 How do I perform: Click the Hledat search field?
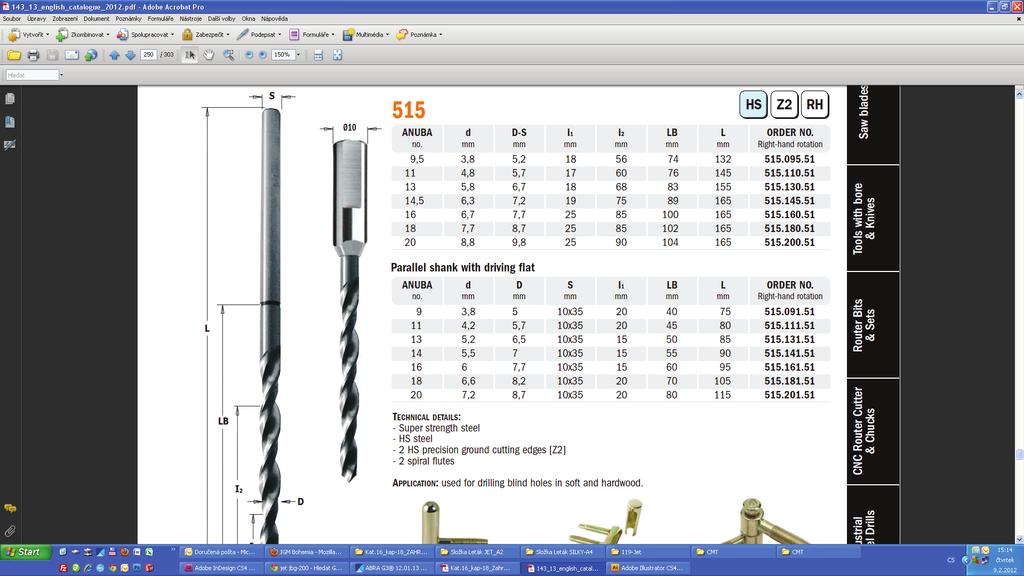[x=32, y=75]
